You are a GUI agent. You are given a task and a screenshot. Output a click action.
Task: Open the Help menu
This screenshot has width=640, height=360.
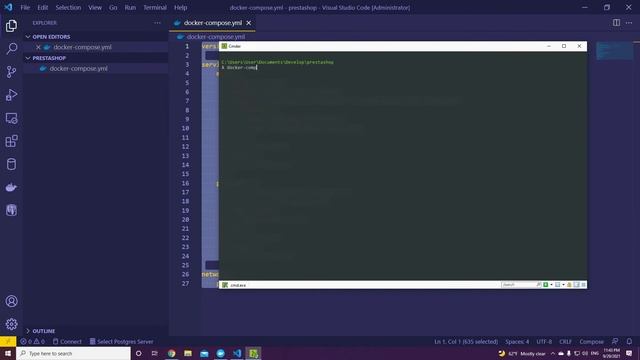click(x=180, y=7)
